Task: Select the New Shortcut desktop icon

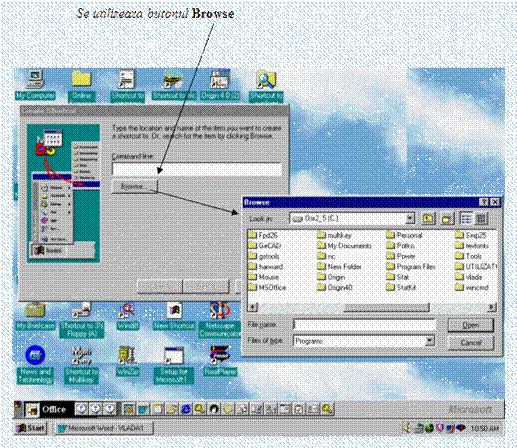Action: point(174,317)
